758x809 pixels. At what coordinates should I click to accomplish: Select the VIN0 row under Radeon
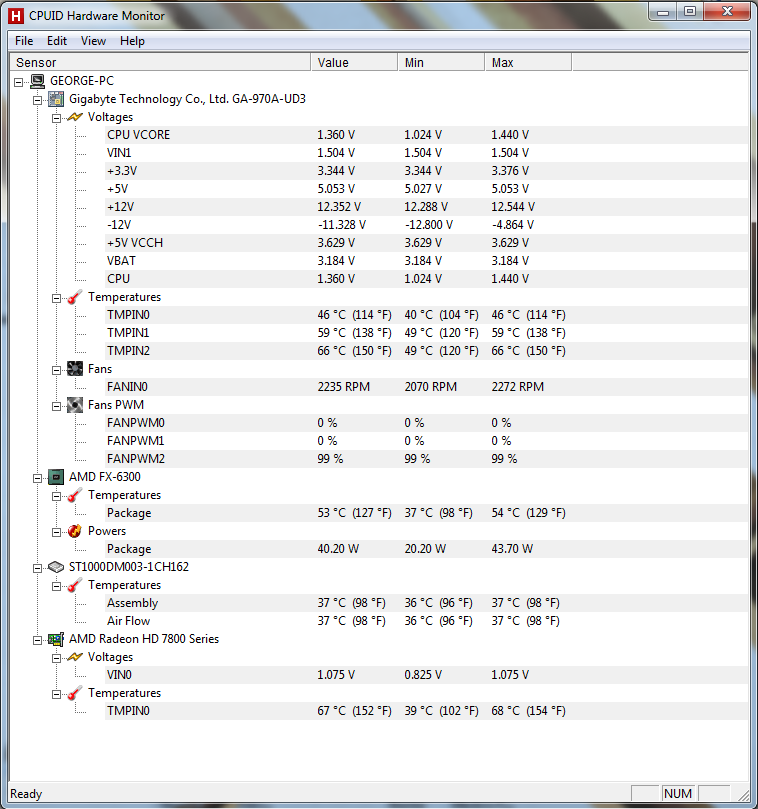427,675
